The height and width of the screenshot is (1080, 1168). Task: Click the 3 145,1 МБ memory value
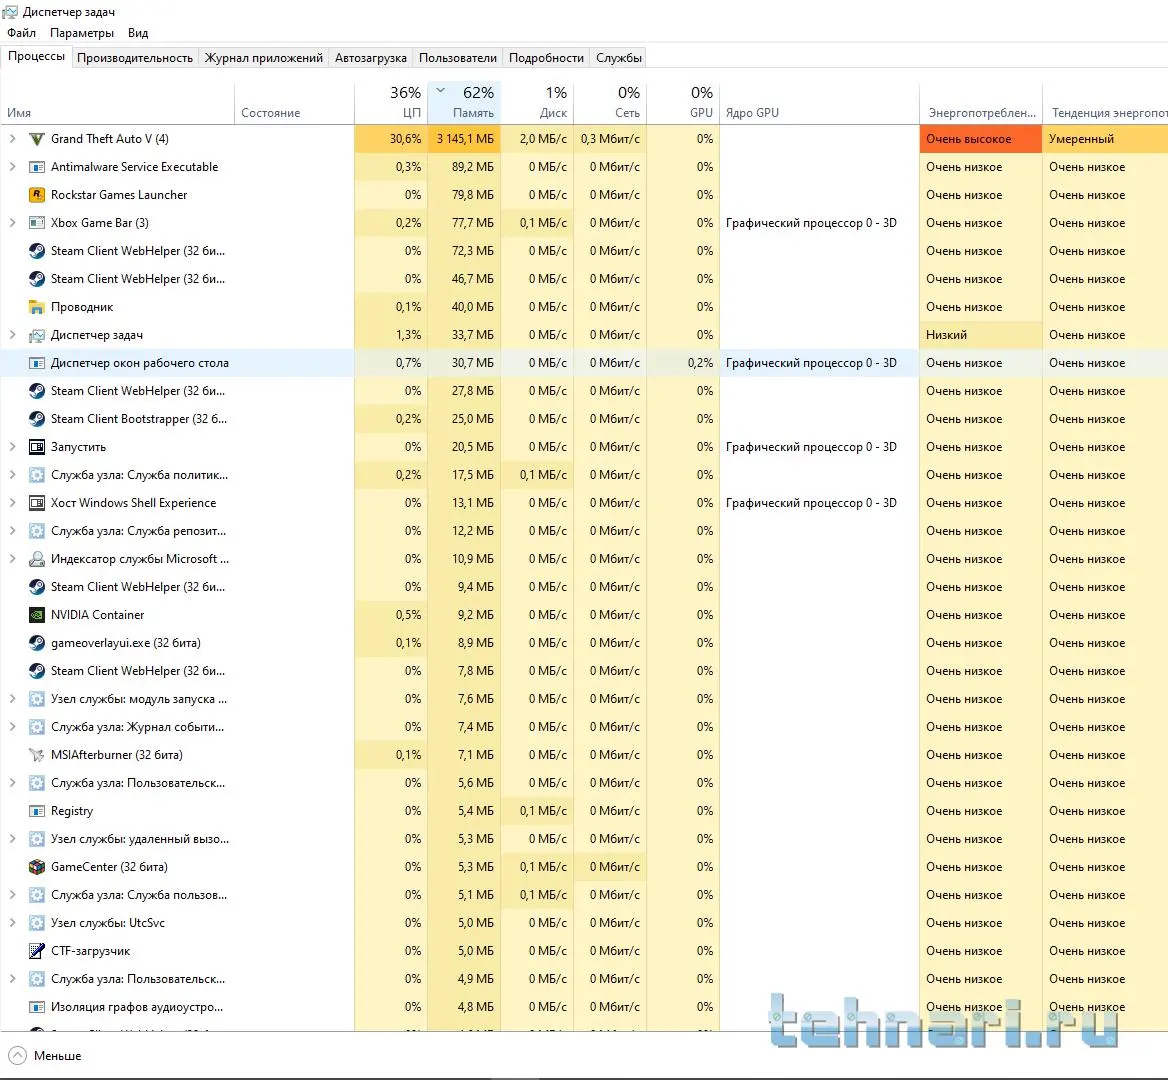click(x=465, y=139)
